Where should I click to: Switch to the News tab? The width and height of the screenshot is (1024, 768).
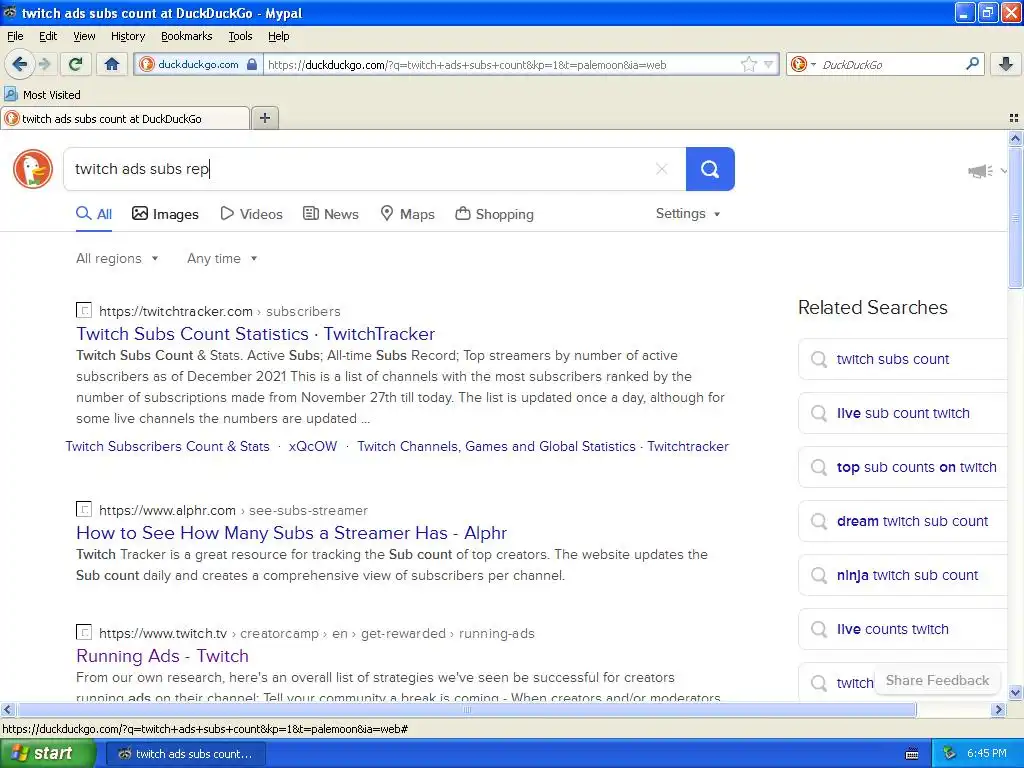330,214
